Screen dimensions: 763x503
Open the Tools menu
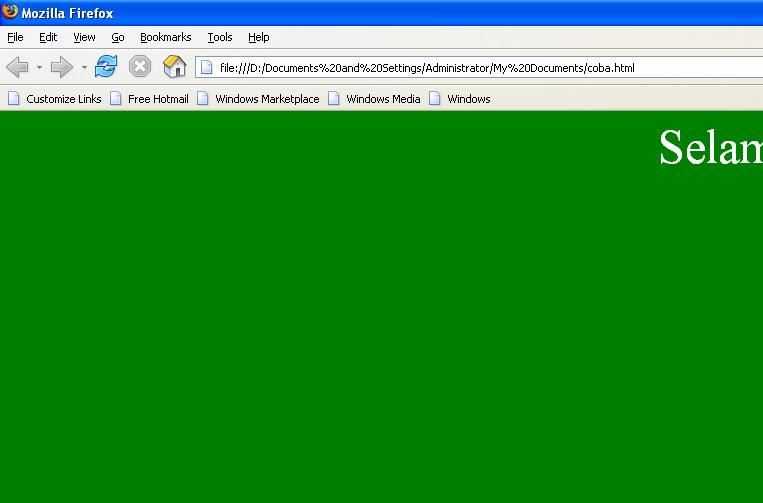[x=220, y=37]
